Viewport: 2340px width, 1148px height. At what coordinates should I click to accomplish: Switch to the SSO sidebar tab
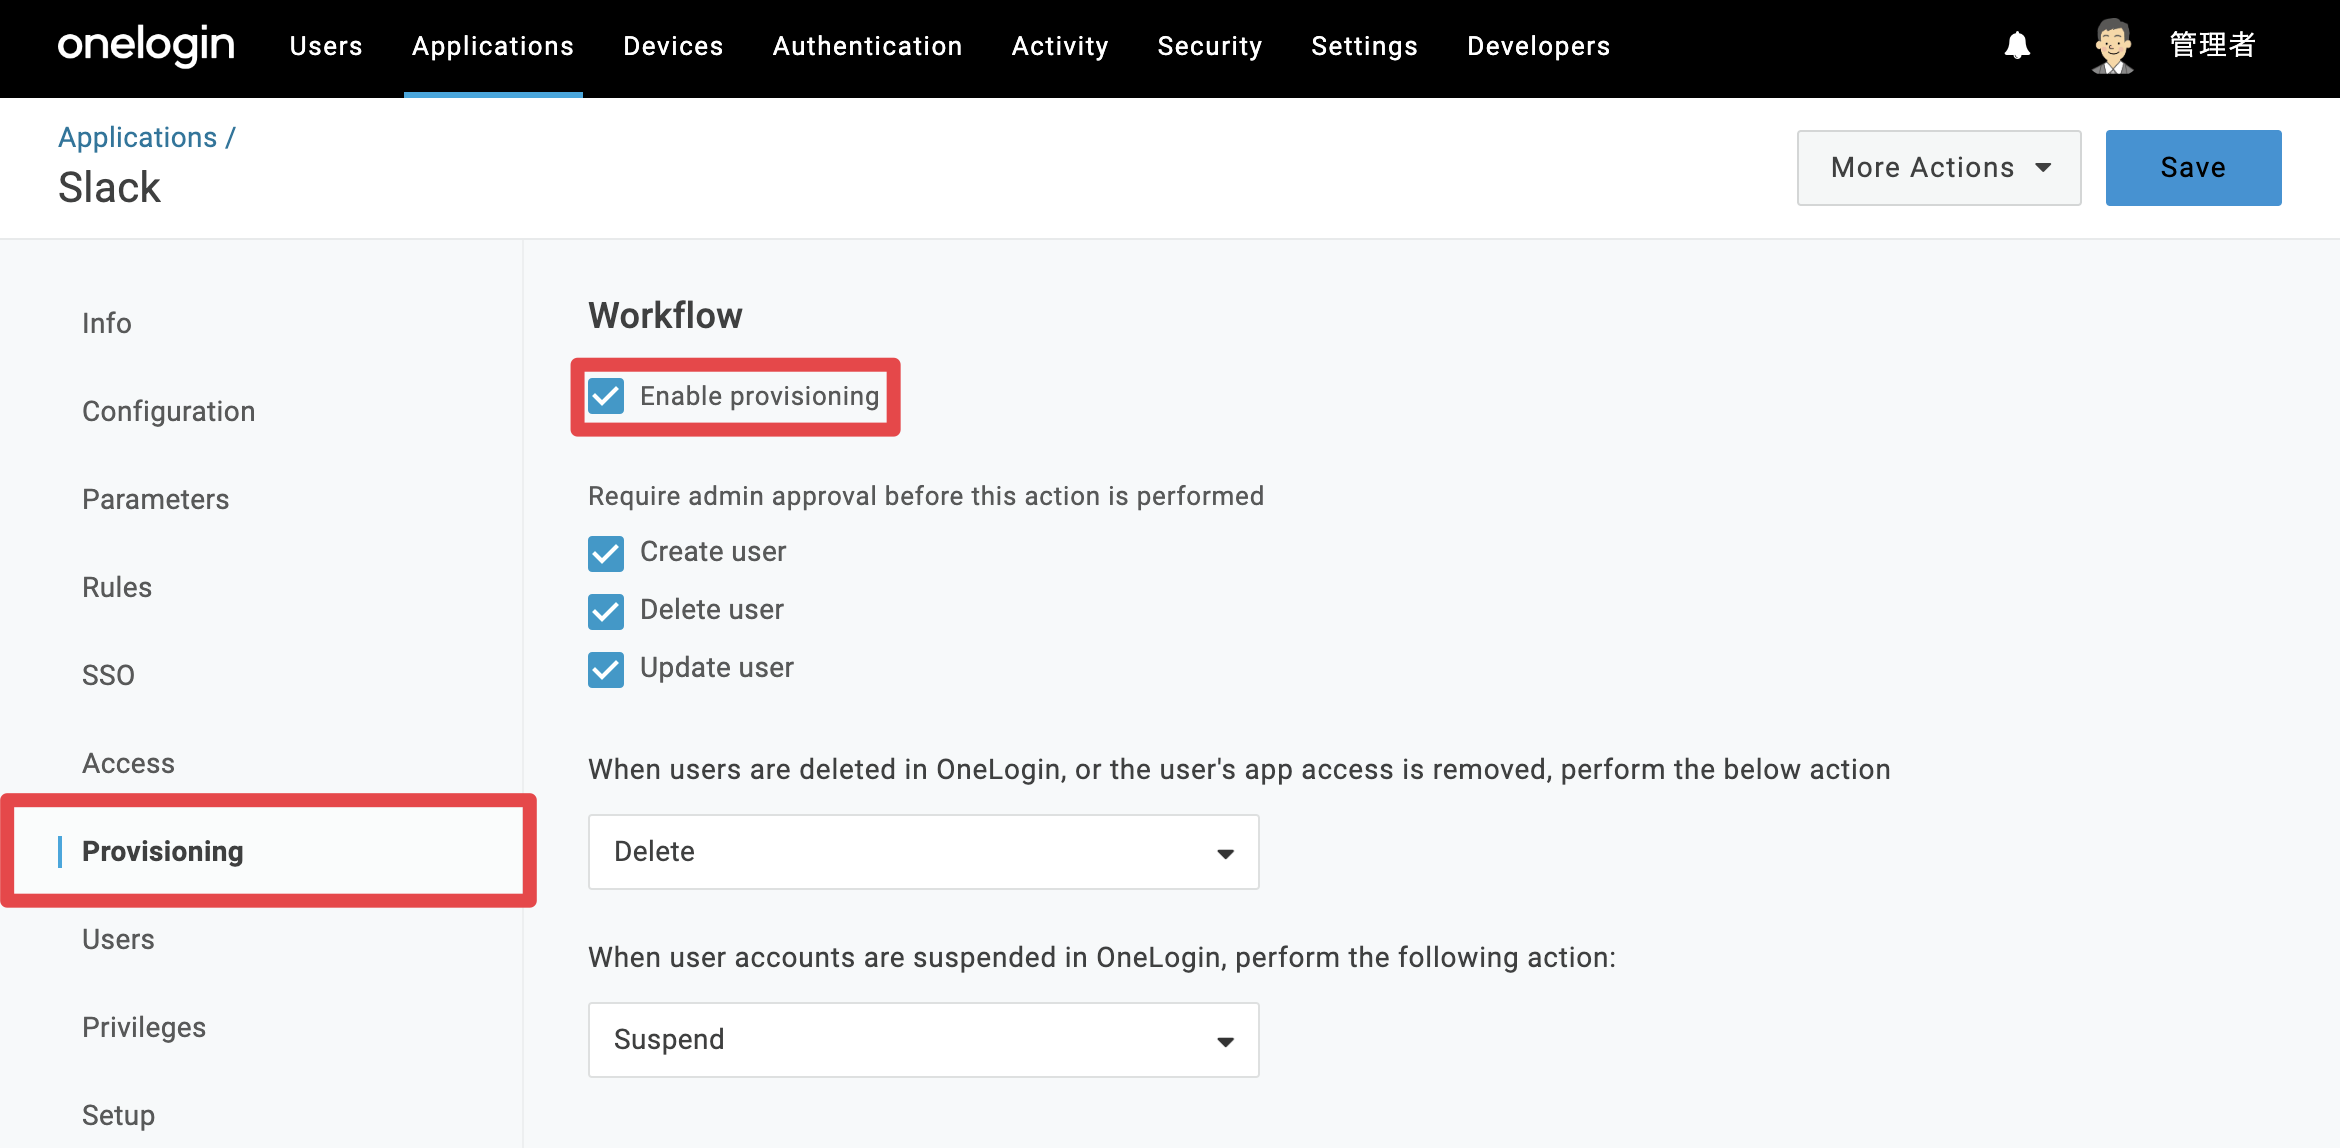tap(108, 675)
